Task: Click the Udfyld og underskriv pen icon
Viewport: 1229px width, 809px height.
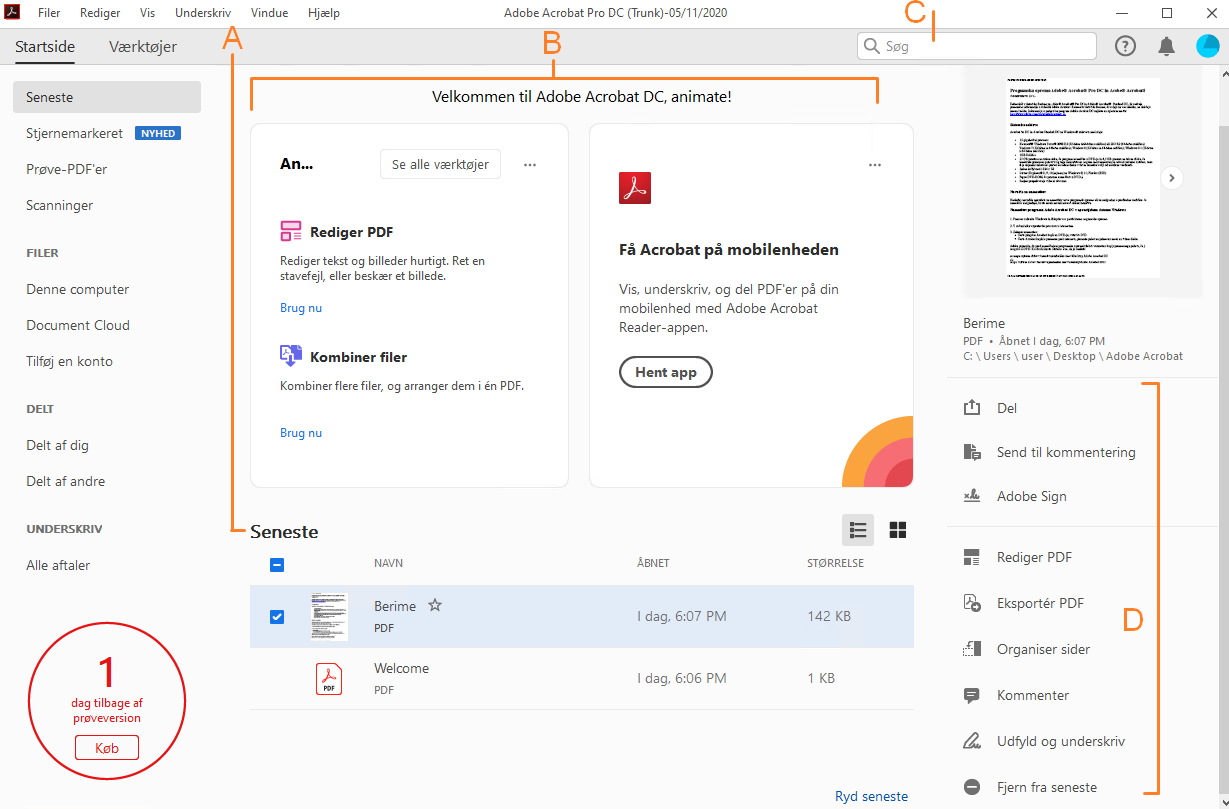Action: (972, 741)
